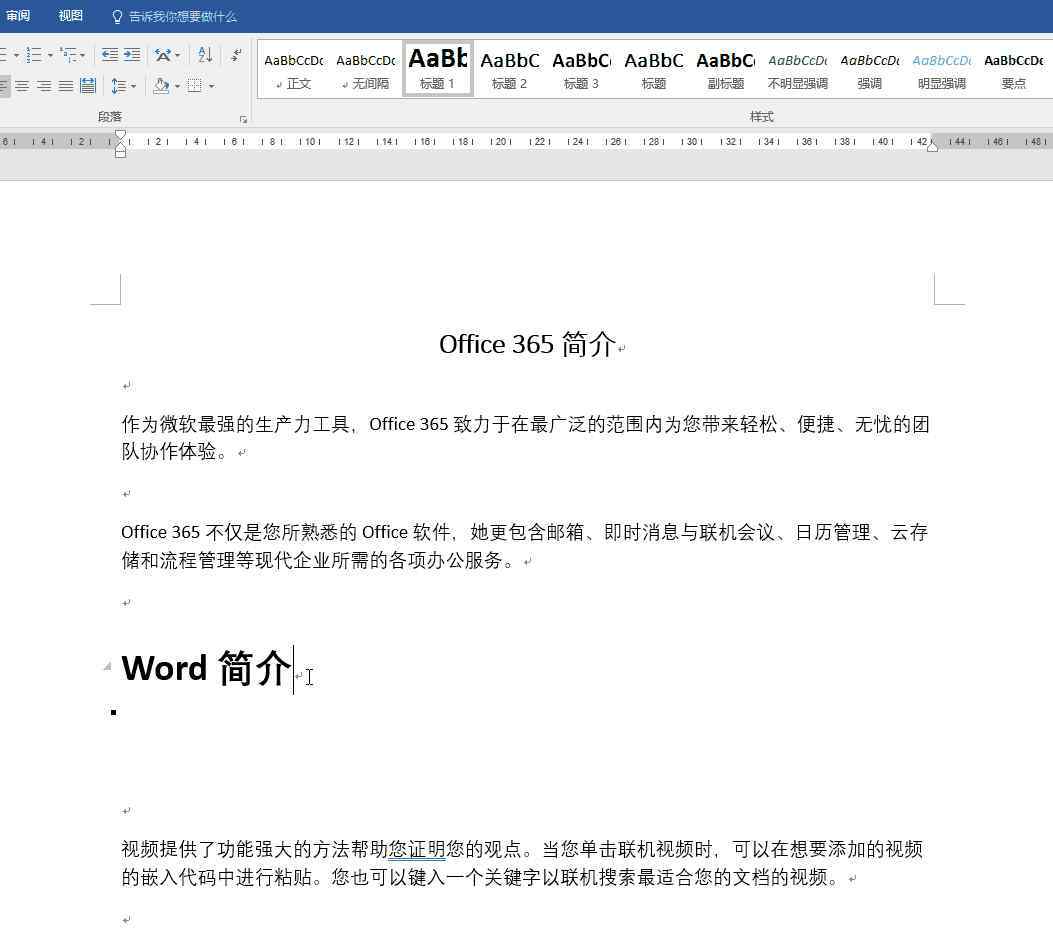Click the borders icon
1053x933 pixels.
(195, 86)
